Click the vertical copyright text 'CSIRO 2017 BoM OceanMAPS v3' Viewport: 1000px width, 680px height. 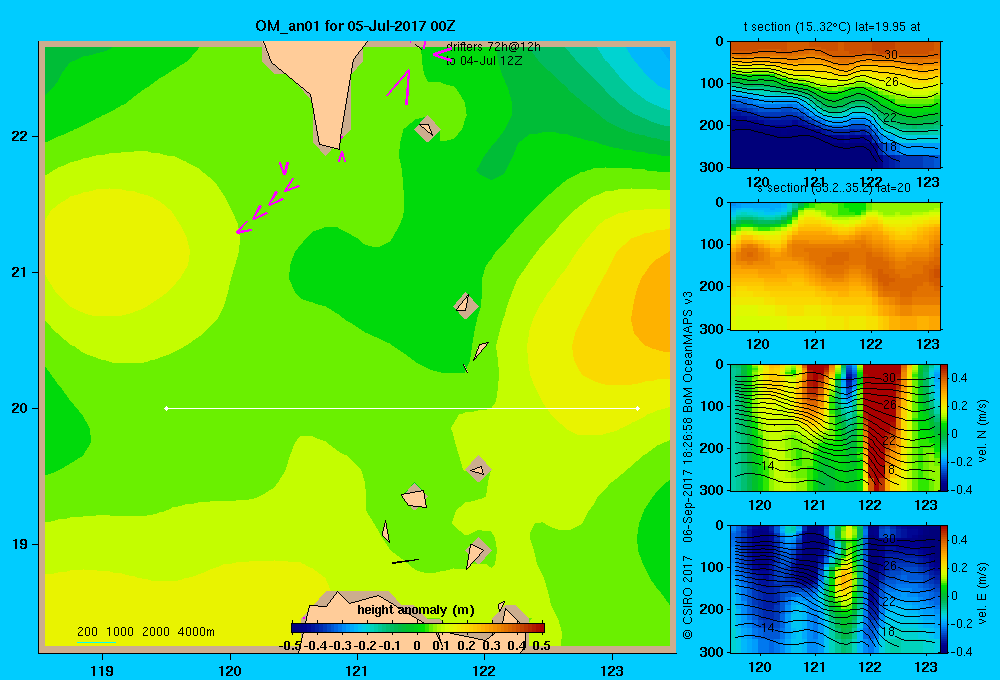point(688,466)
